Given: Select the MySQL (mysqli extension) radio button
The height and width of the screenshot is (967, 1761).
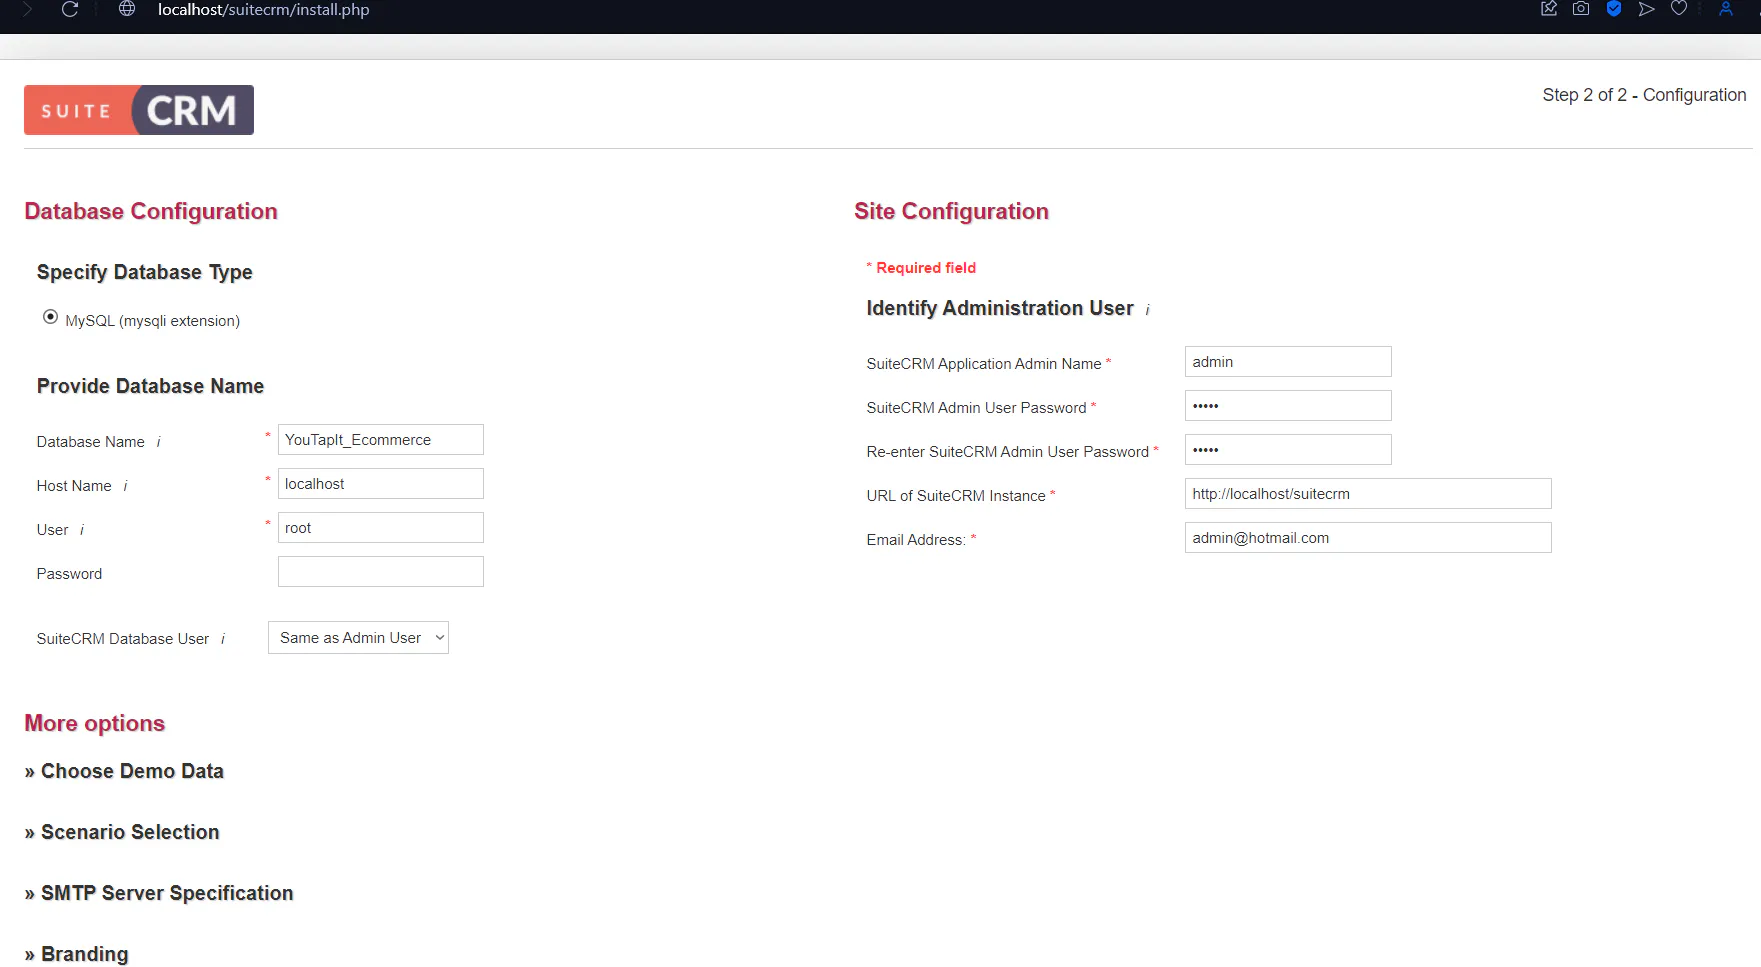Looking at the screenshot, I should [50, 317].
